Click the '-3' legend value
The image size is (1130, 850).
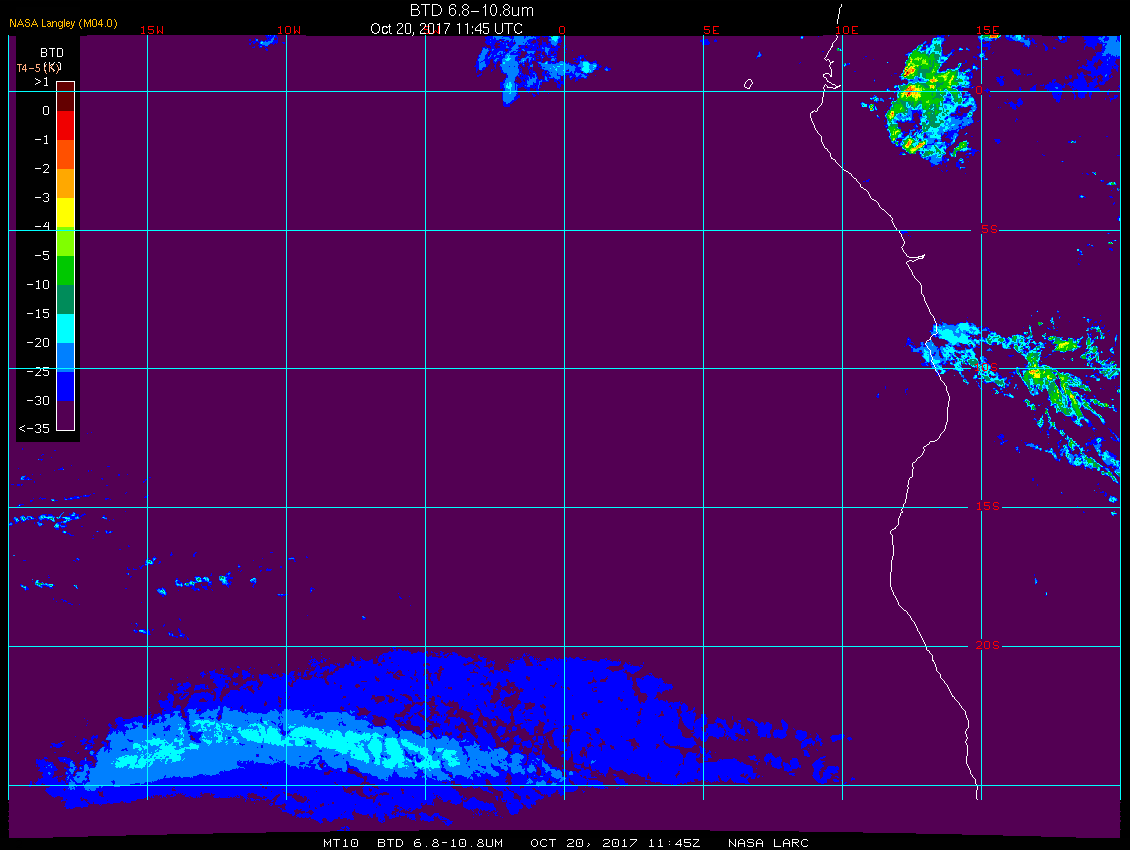[42, 198]
